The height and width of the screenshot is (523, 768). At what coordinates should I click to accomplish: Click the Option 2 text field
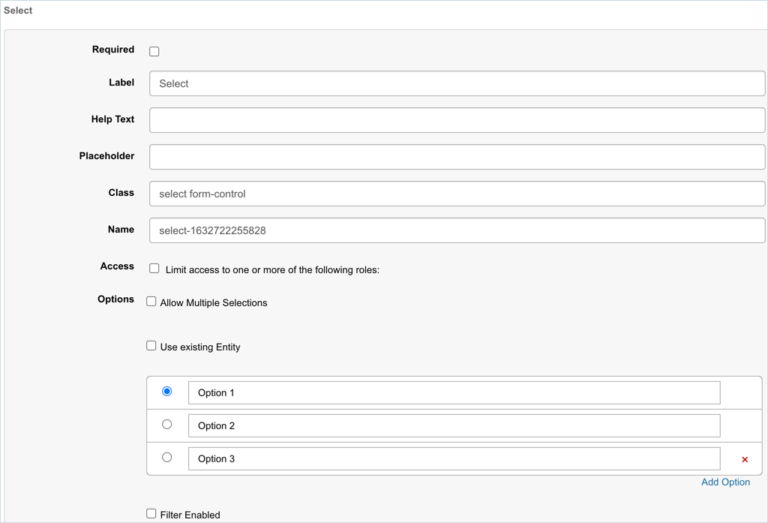tap(454, 426)
